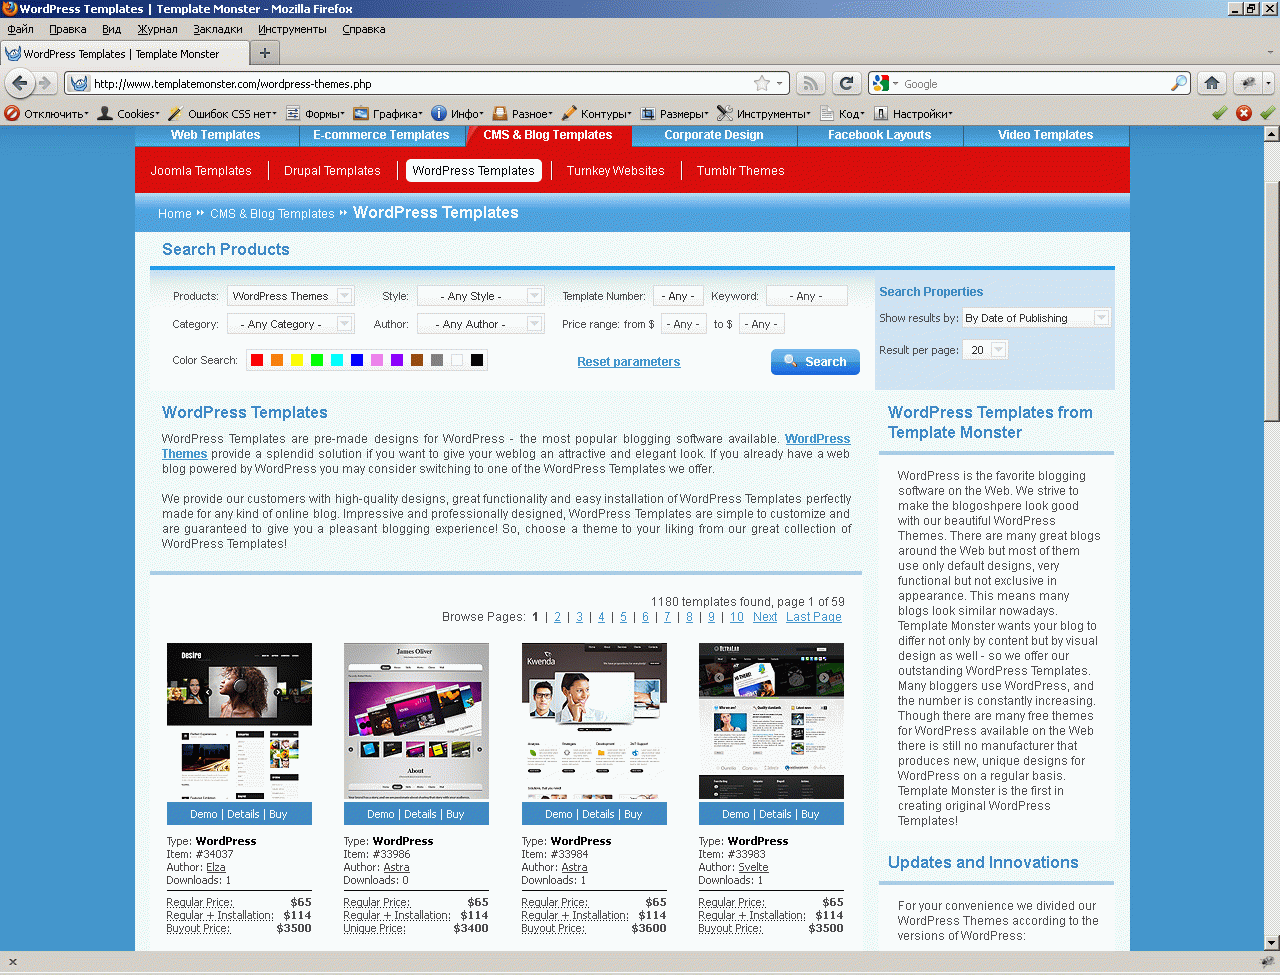Switch to the Corporate Design tab
Image resolution: width=1280 pixels, height=975 pixels.
point(714,135)
